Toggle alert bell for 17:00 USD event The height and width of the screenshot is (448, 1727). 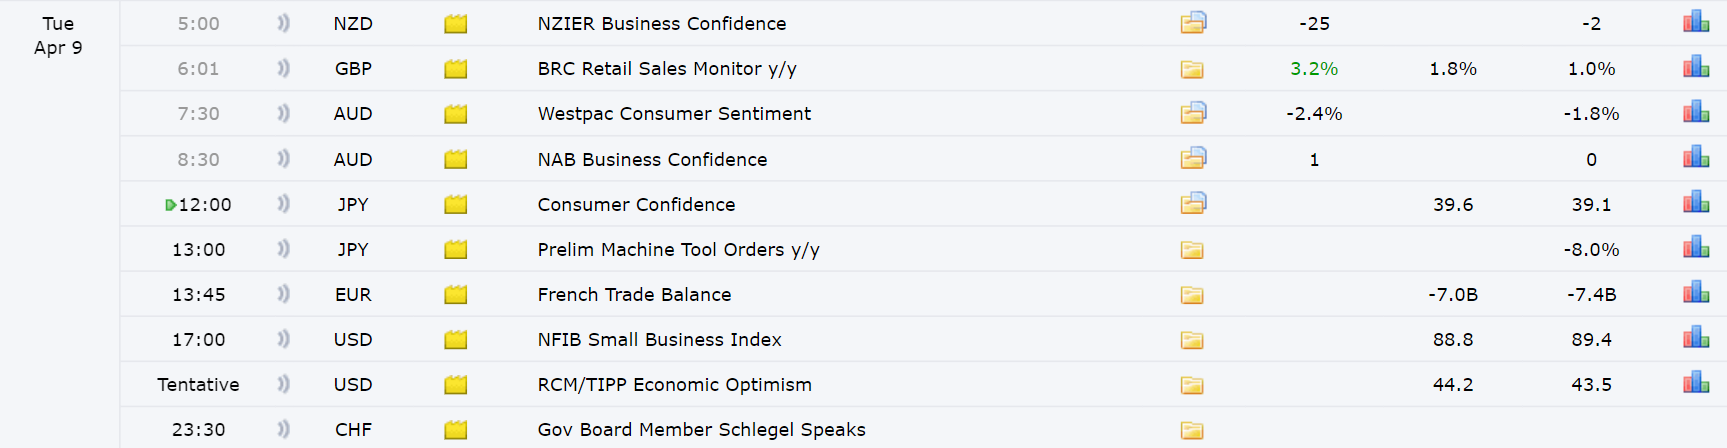pyautogui.click(x=283, y=339)
